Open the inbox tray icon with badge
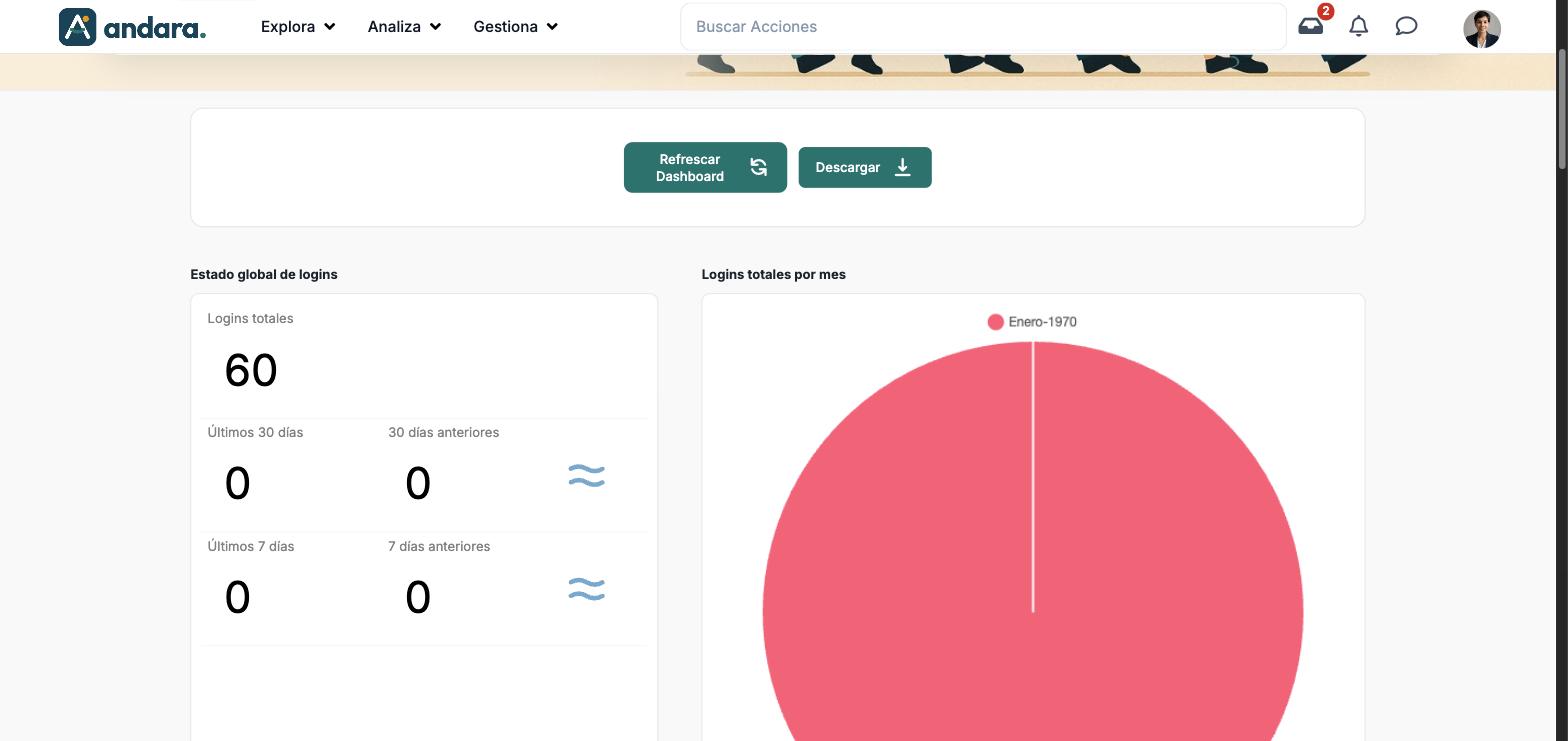 [x=1311, y=26]
